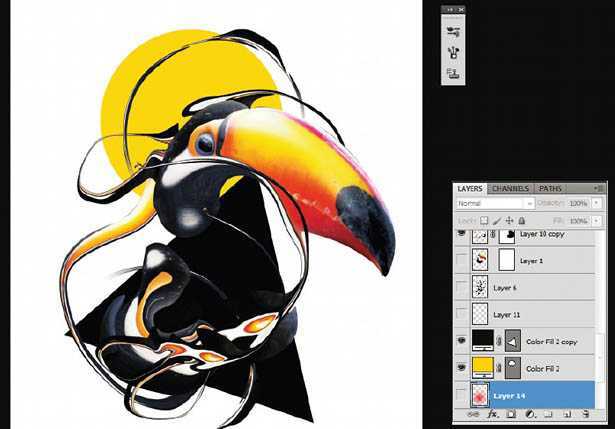Viewport: 615px width, 429px height.
Task: Select circle vector mask of Color Fill 2
Action: click(513, 368)
